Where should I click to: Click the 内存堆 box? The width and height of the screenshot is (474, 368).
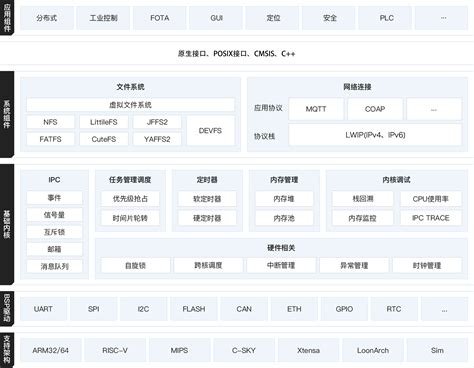(284, 199)
